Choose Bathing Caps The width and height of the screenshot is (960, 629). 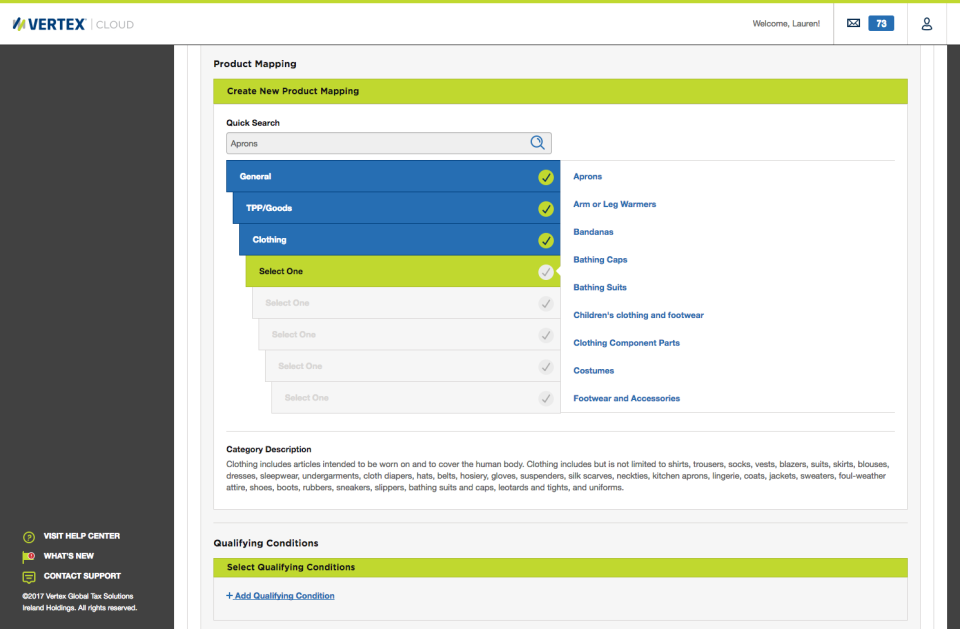tap(600, 260)
